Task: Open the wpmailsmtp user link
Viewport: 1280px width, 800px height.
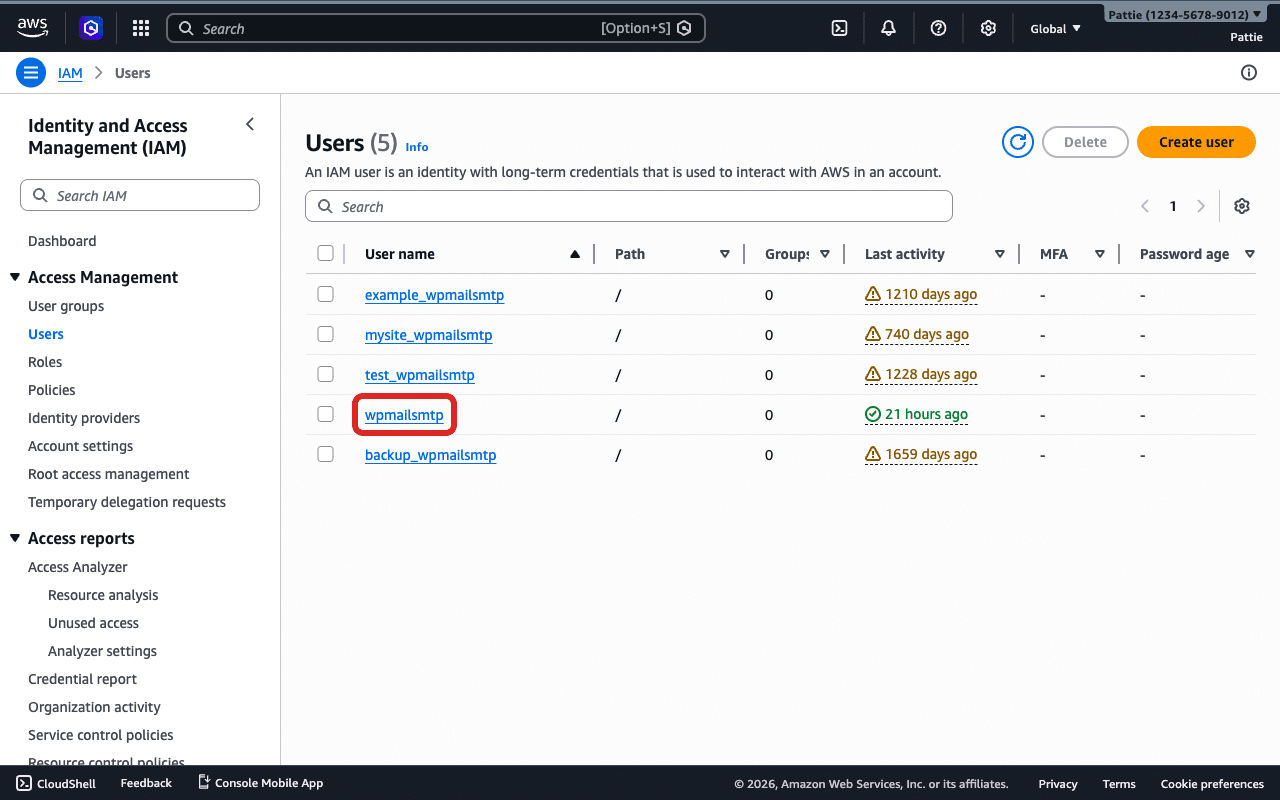Action: pos(404,415)
